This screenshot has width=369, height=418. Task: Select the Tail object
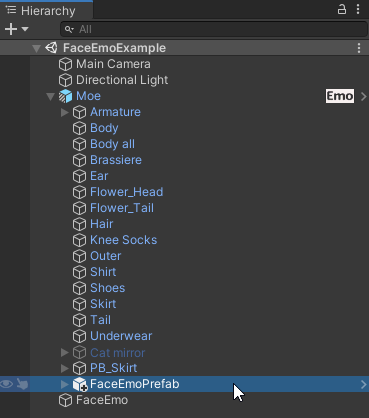(x=100, y=320)
